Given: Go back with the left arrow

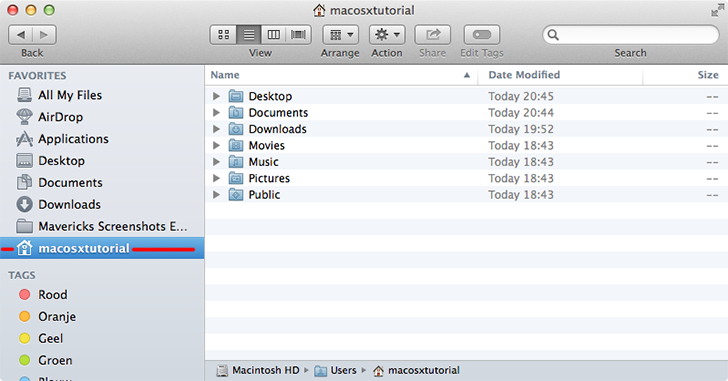Looking at the screenshot, I should 20,35.
